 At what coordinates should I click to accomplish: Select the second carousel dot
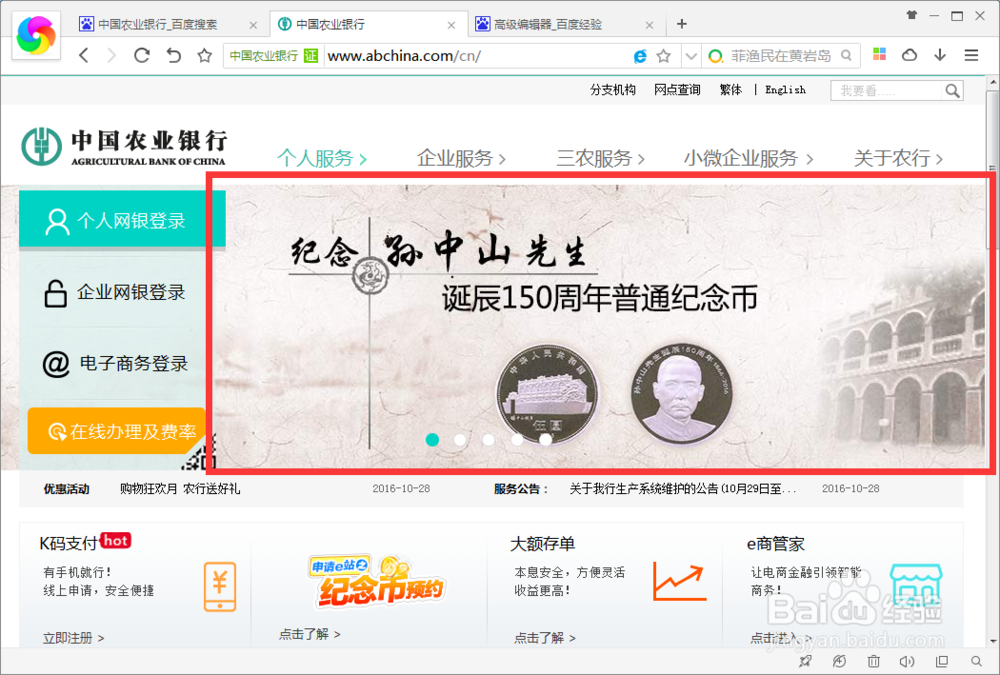(x=460, y=439)
